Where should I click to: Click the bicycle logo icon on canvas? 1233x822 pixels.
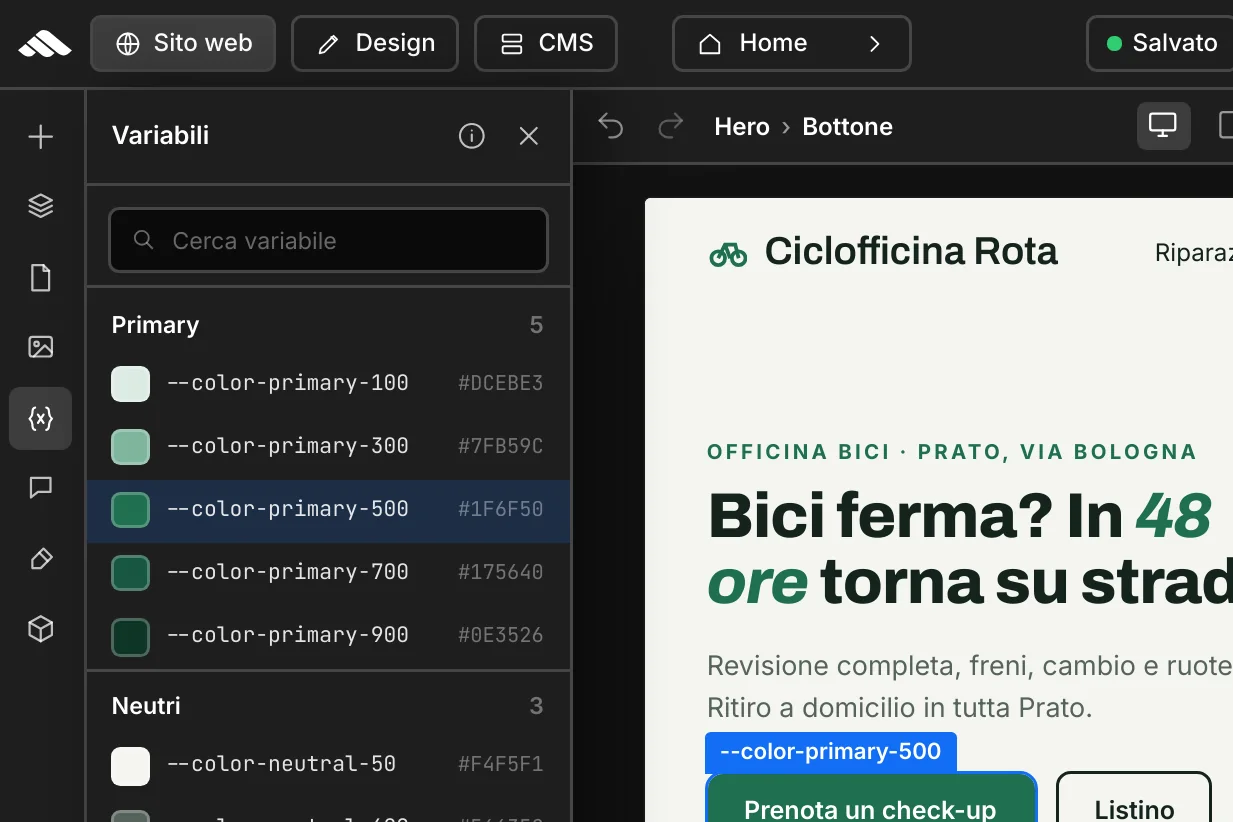pyautogui.click(x=728, y=255)
